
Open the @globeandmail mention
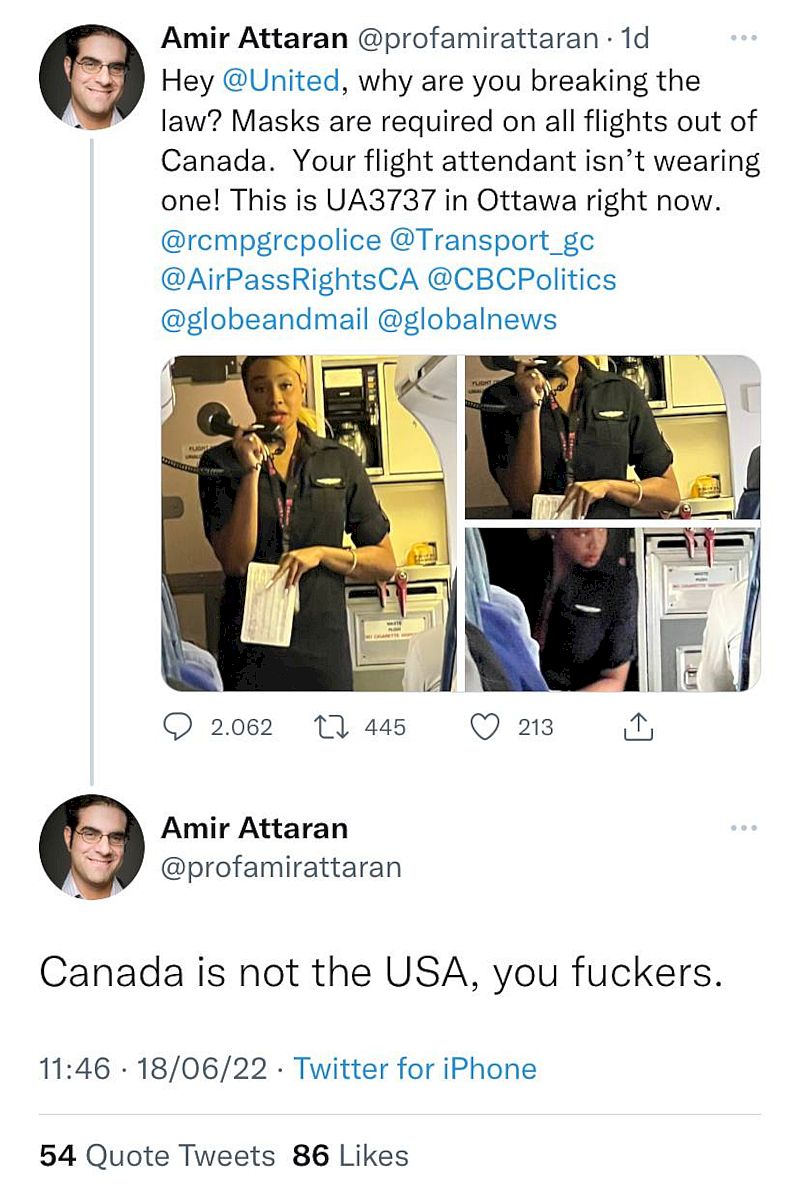tap(264, 320)
